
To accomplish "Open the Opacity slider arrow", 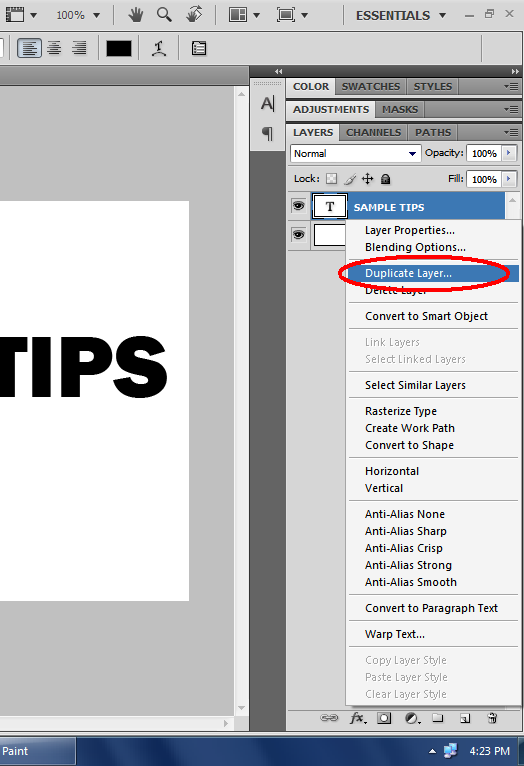I will pos(509,153).
